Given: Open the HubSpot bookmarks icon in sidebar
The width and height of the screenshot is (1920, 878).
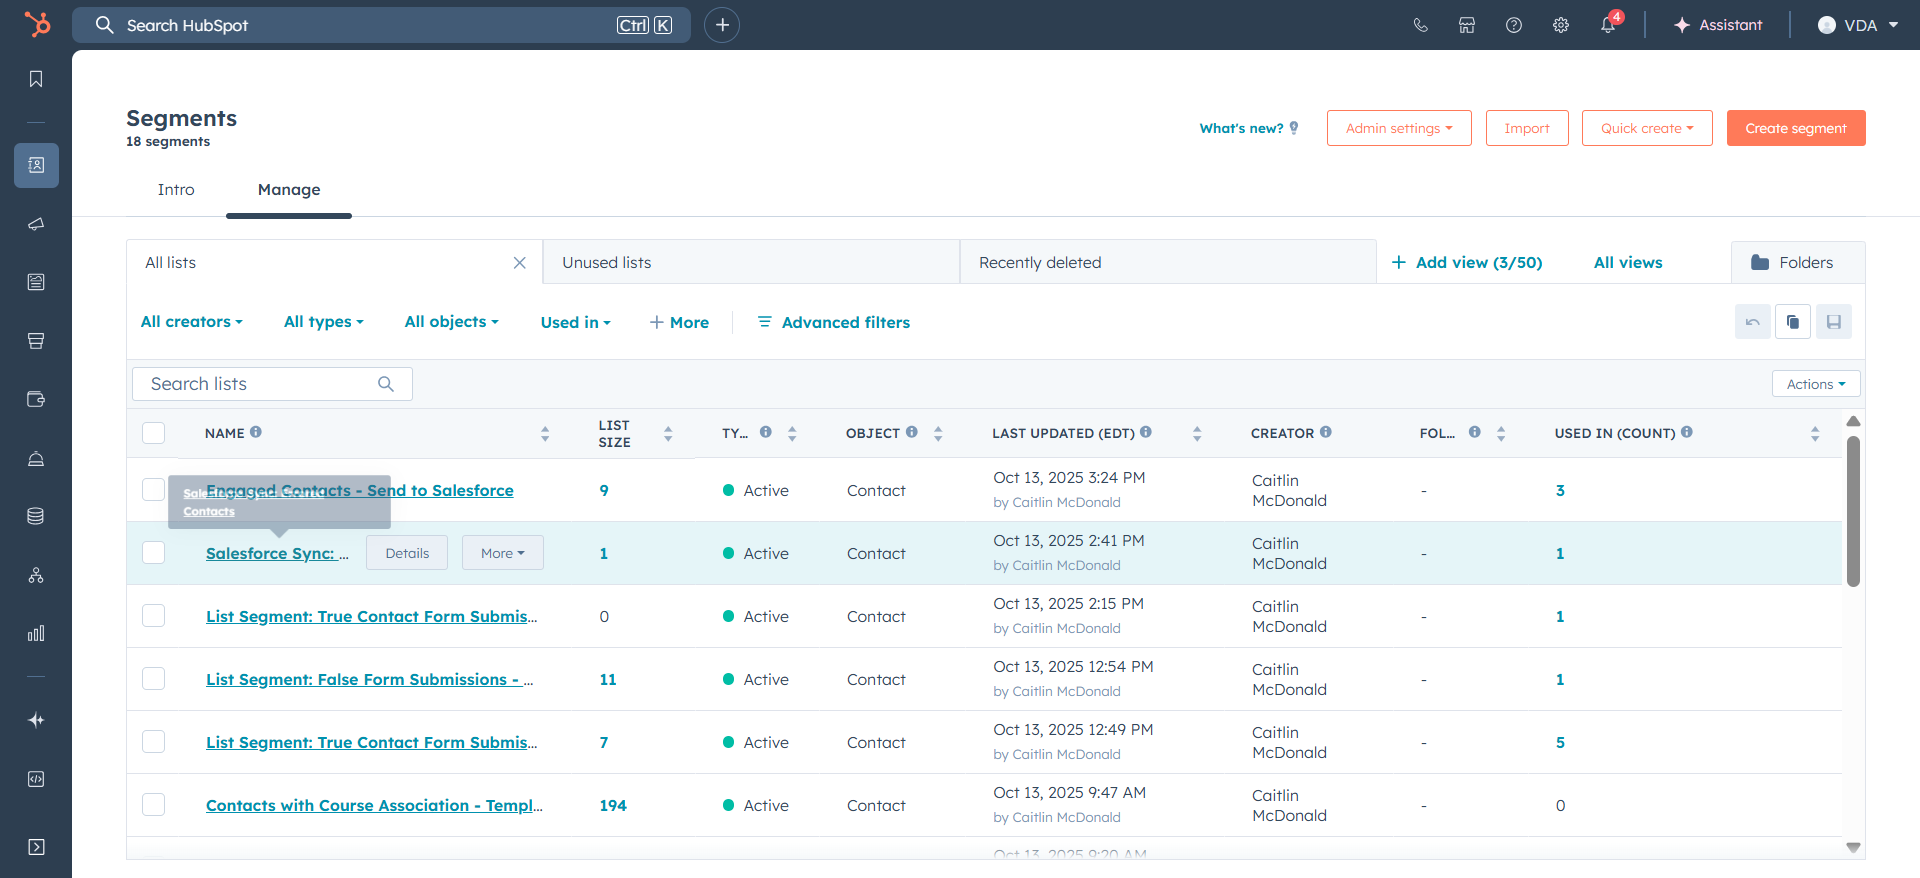Looking at the screenshot, I should (36, 79).
